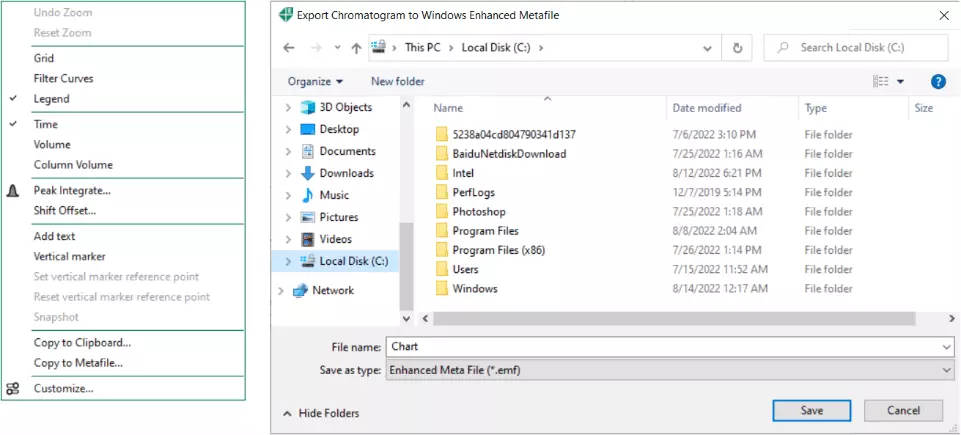The width and height of the screenshot is (961, 435).
Task: Click Hide Folders link
Action: [x=321, y=413]
